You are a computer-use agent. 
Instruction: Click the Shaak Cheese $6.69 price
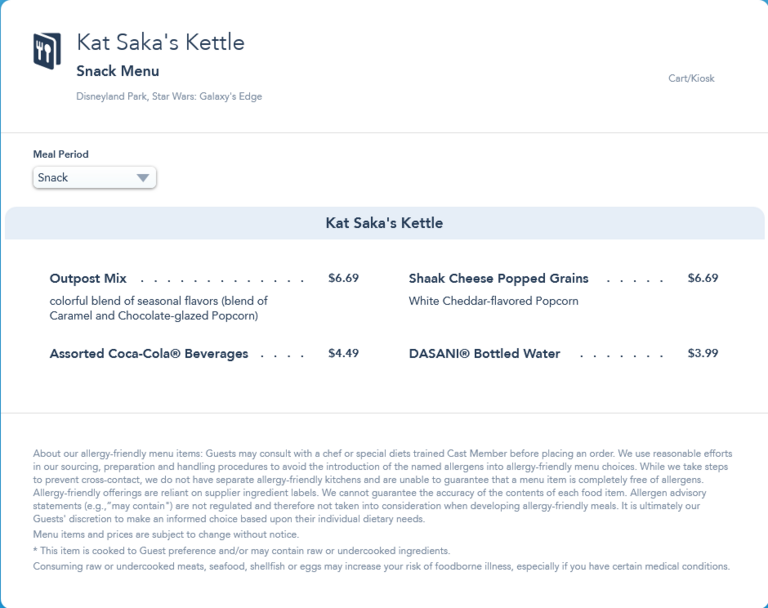pos(702,278)
